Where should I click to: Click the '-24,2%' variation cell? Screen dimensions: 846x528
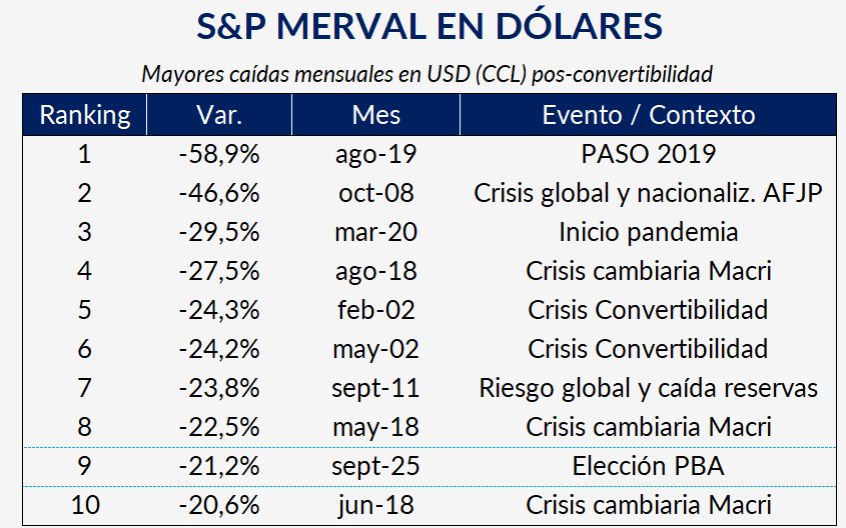click(220, 349)
